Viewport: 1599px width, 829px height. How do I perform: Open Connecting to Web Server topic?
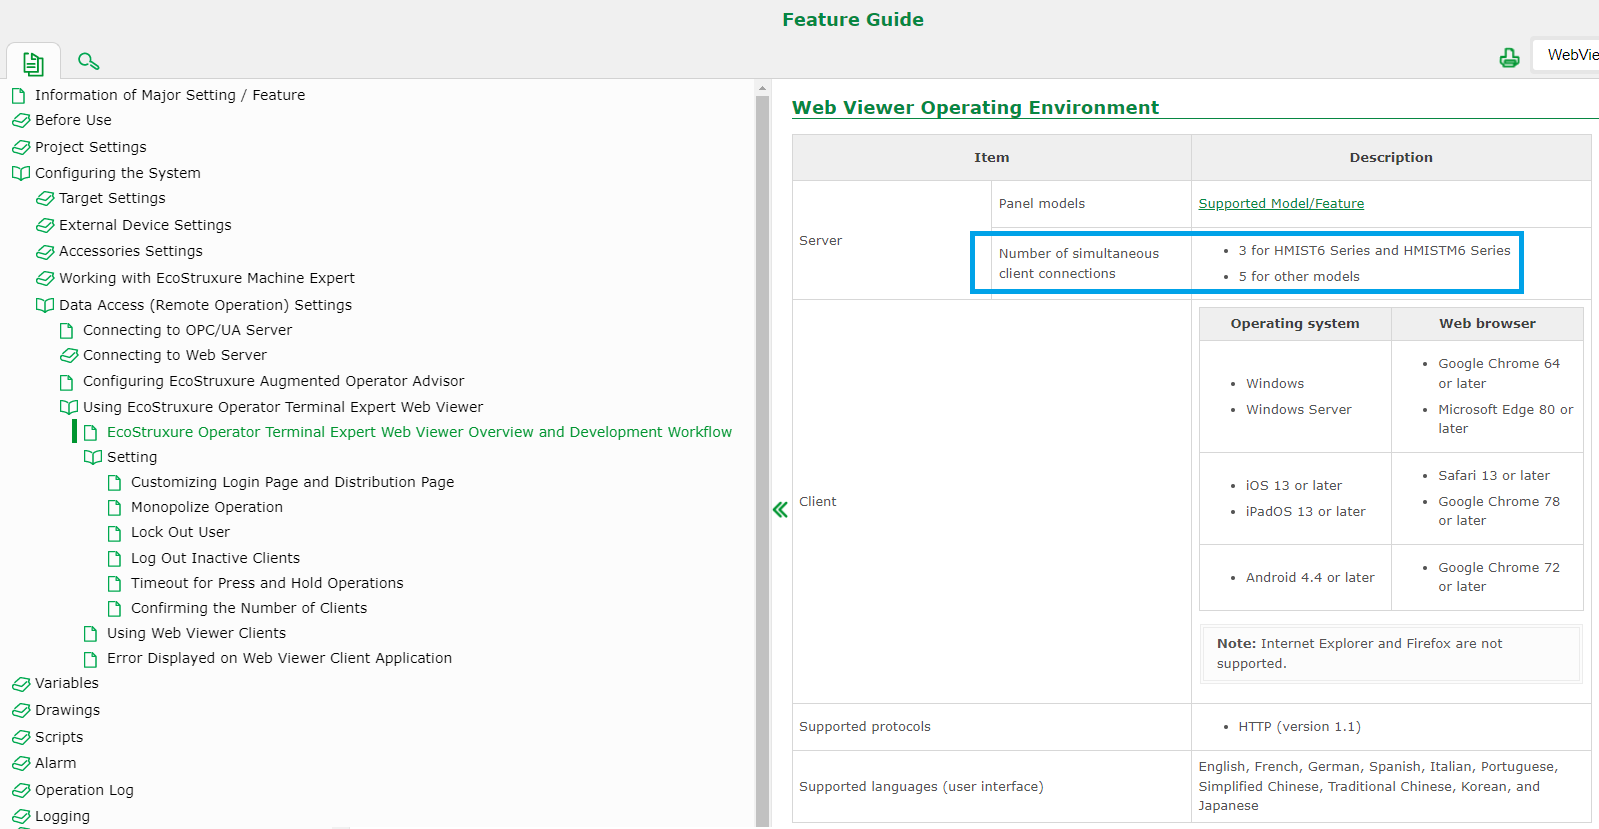coord(175,355)
